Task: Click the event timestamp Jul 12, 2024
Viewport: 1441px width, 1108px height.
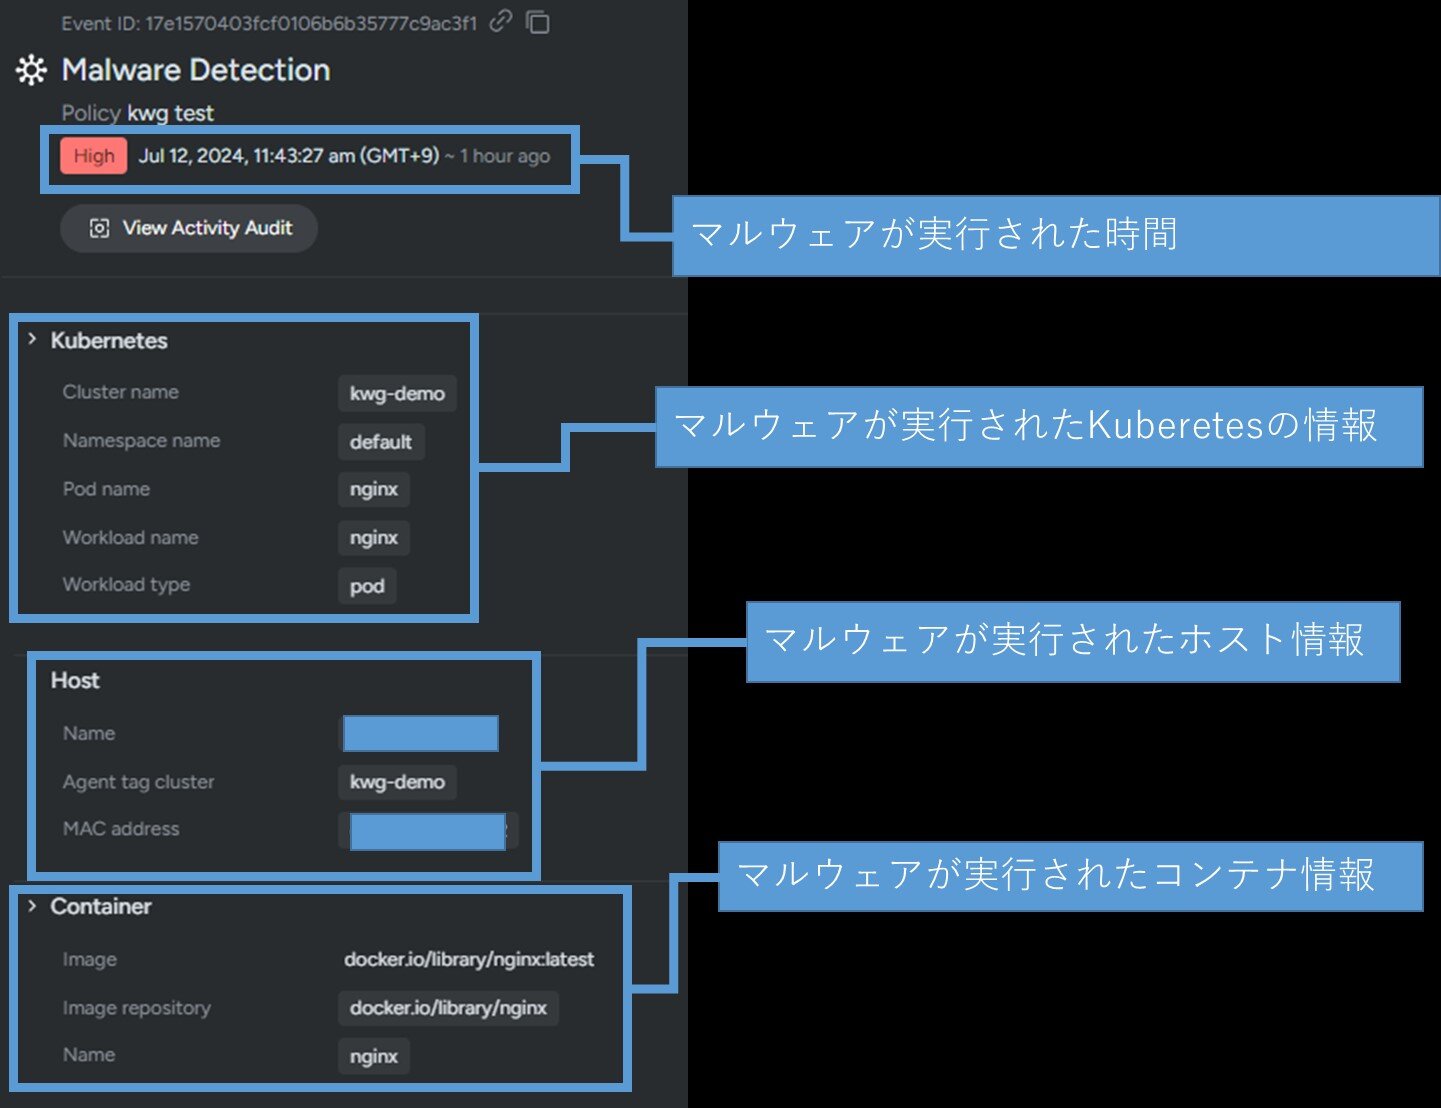Action: [288, 156]
